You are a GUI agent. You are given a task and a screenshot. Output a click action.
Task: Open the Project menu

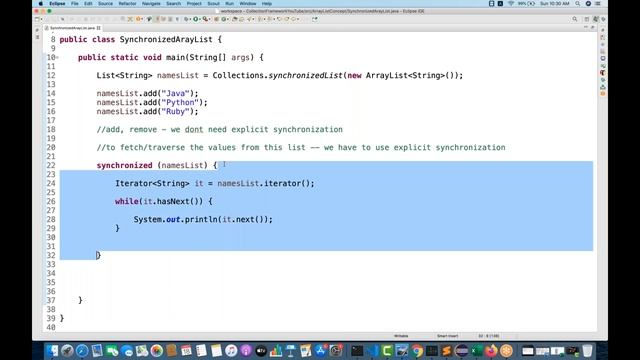194,4
